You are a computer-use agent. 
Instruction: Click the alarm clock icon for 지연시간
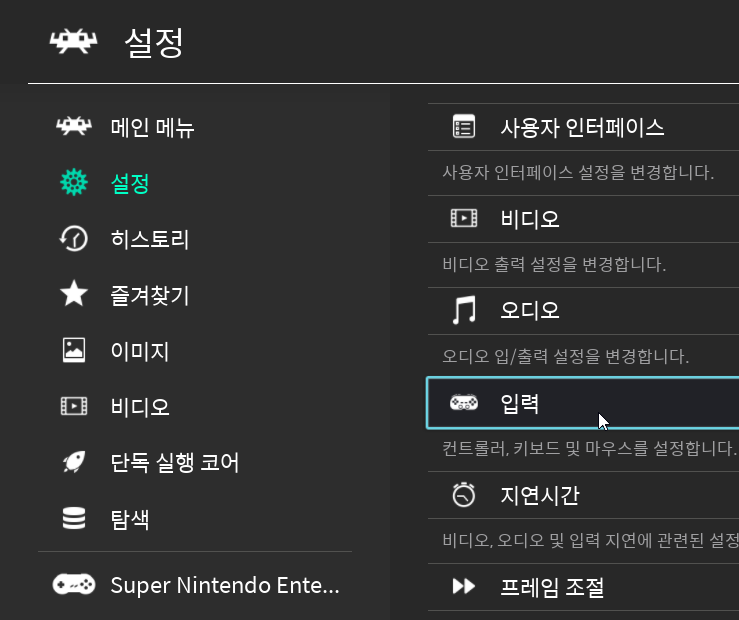(x=464, y=495)
